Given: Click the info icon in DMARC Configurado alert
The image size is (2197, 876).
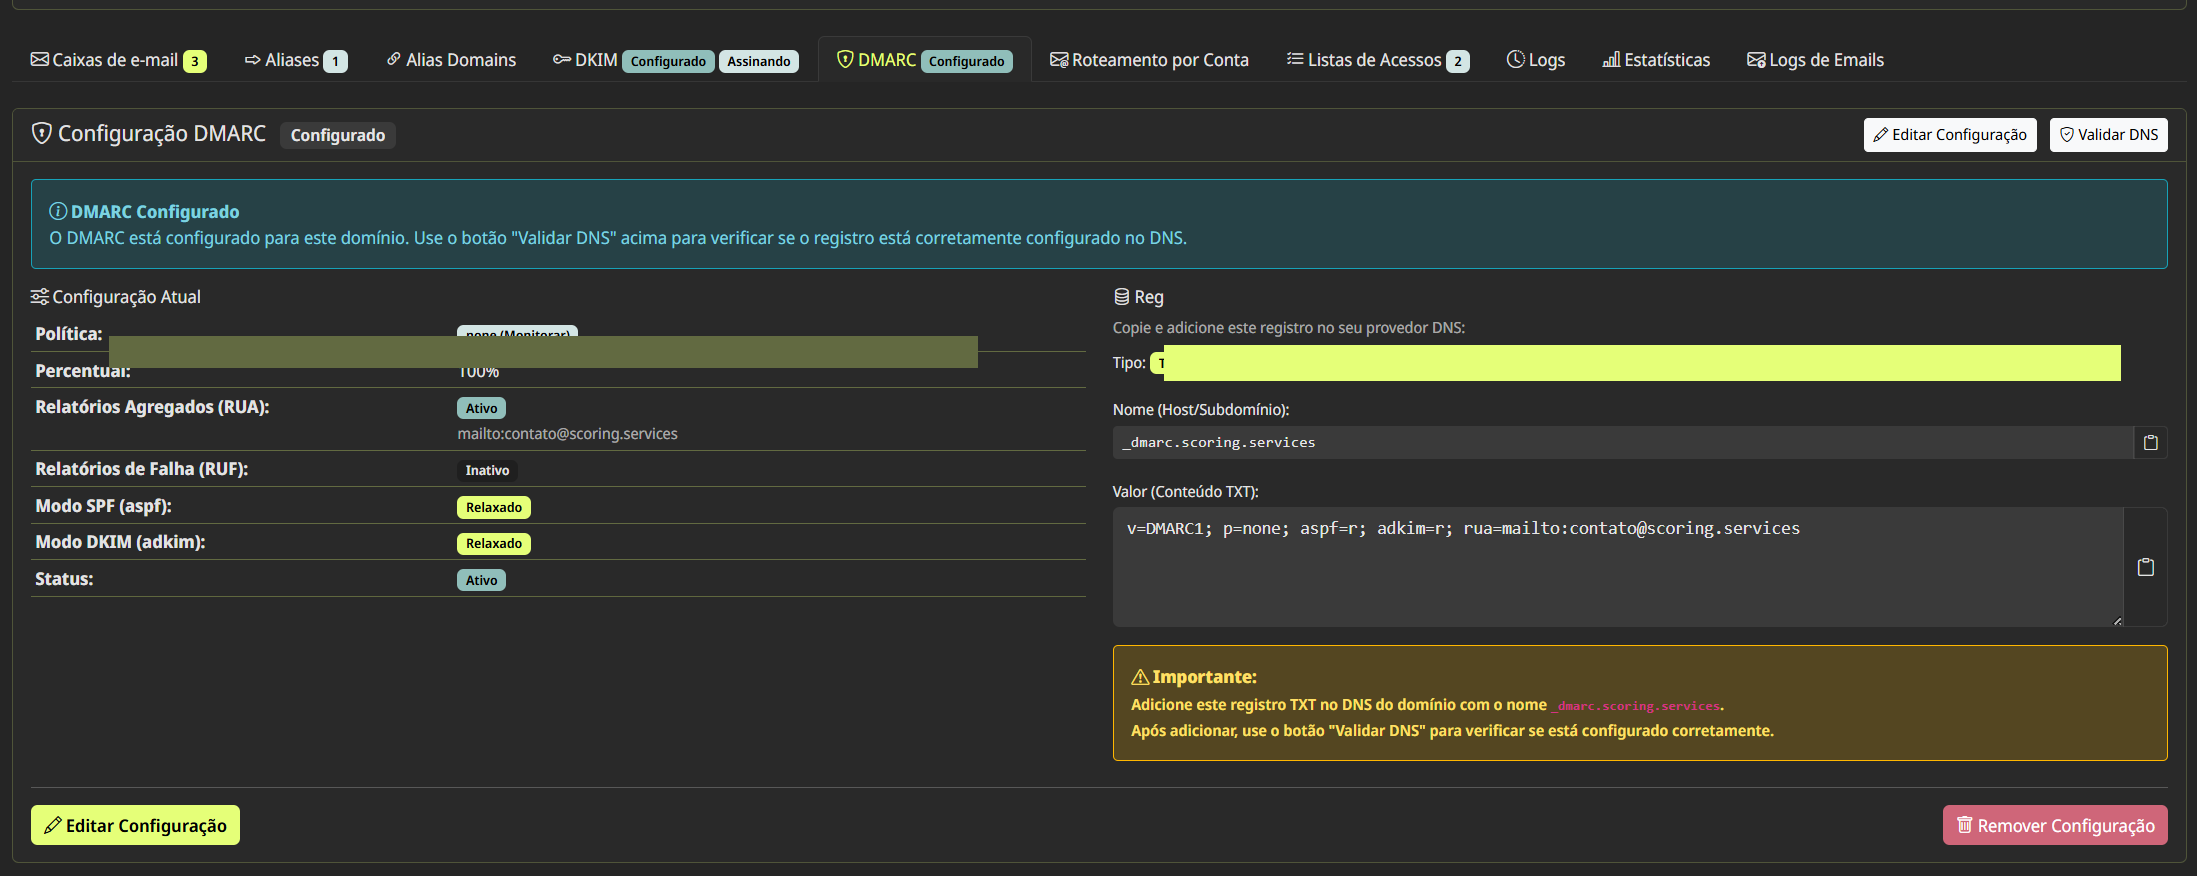Looking at the screenshot, I should point(58,211).
